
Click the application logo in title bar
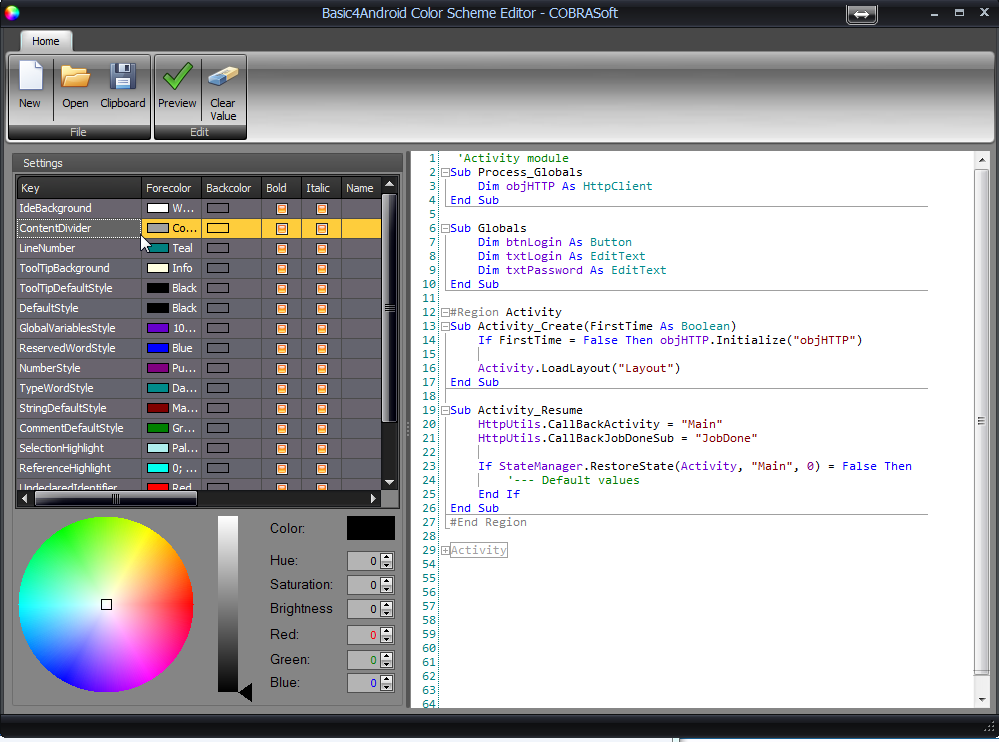tap(12, 13)
